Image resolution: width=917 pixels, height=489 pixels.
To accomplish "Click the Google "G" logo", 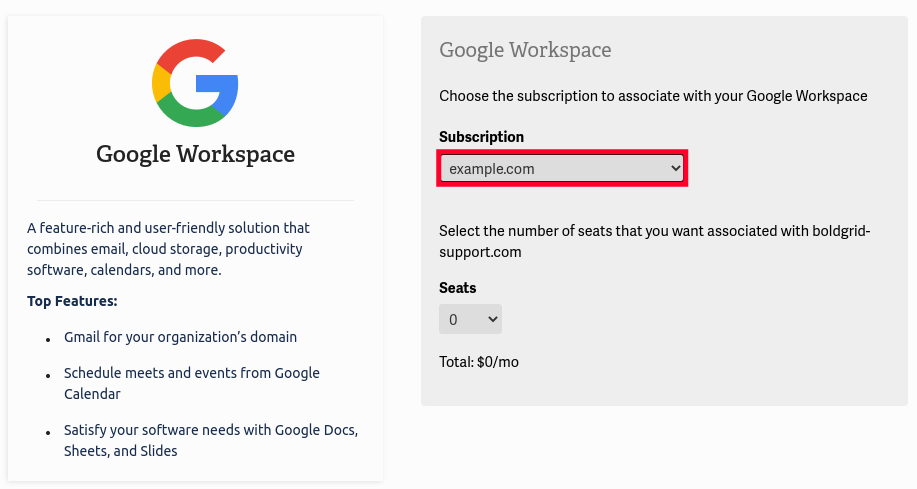I will pos(195,84).
